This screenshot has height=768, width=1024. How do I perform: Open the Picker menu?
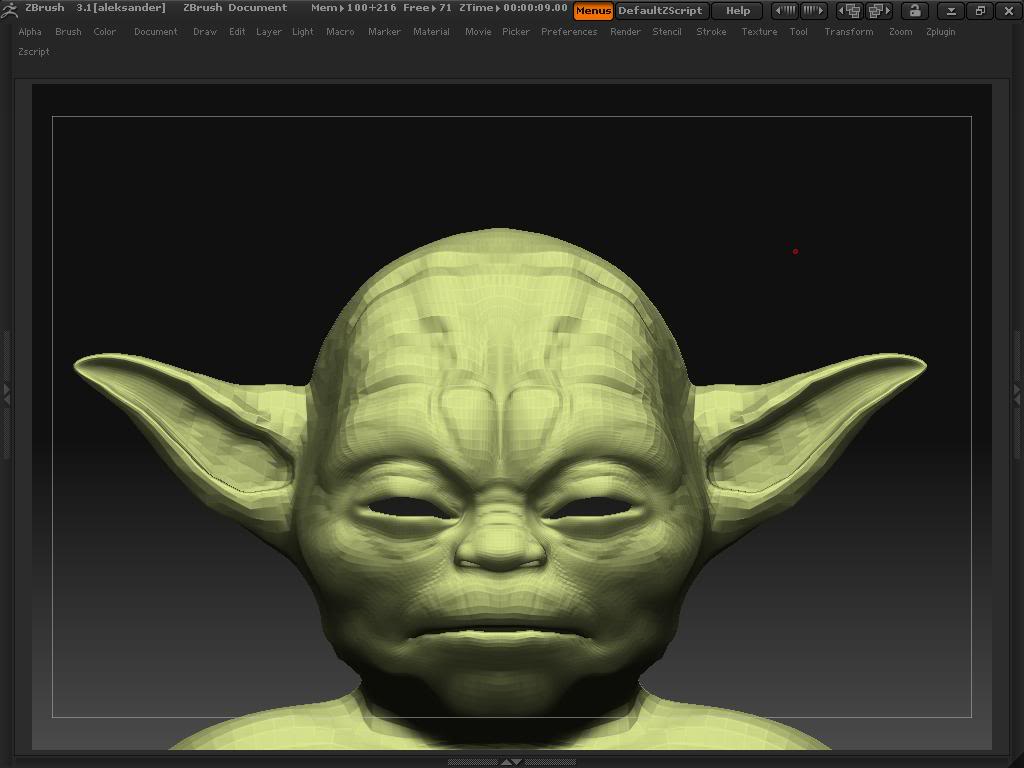click(x=516, y=31)
